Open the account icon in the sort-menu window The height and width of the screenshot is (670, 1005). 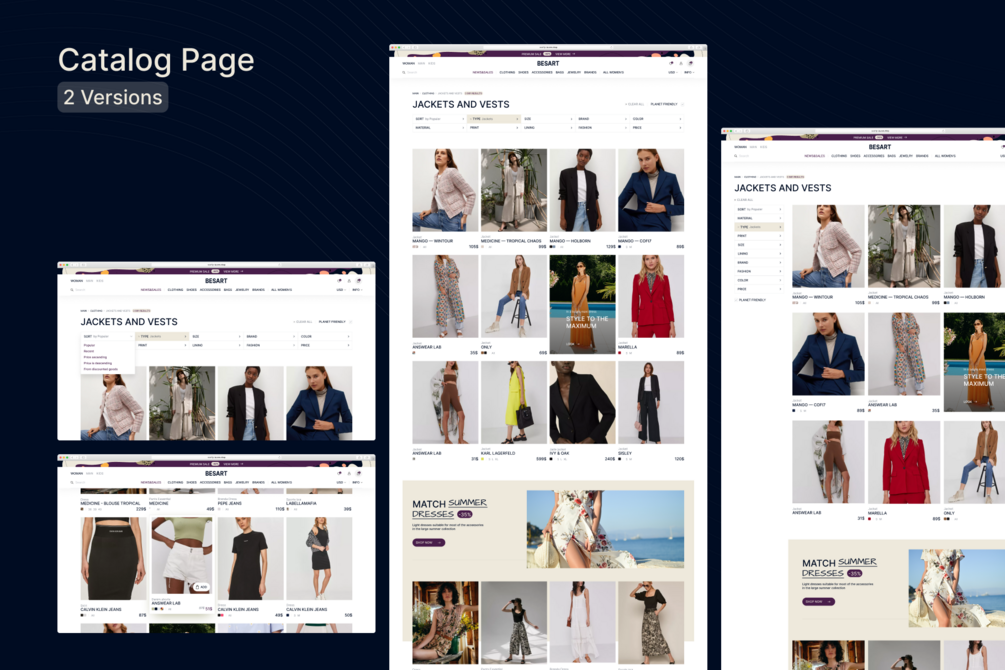tap(349, 281)
